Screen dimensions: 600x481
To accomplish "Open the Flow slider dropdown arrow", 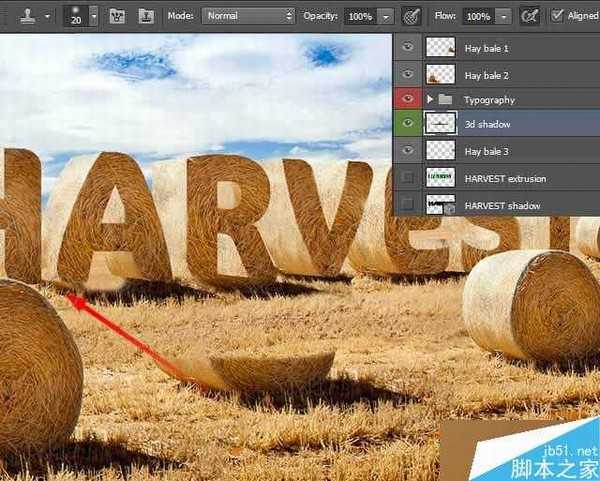I will (x=503, y=17).
